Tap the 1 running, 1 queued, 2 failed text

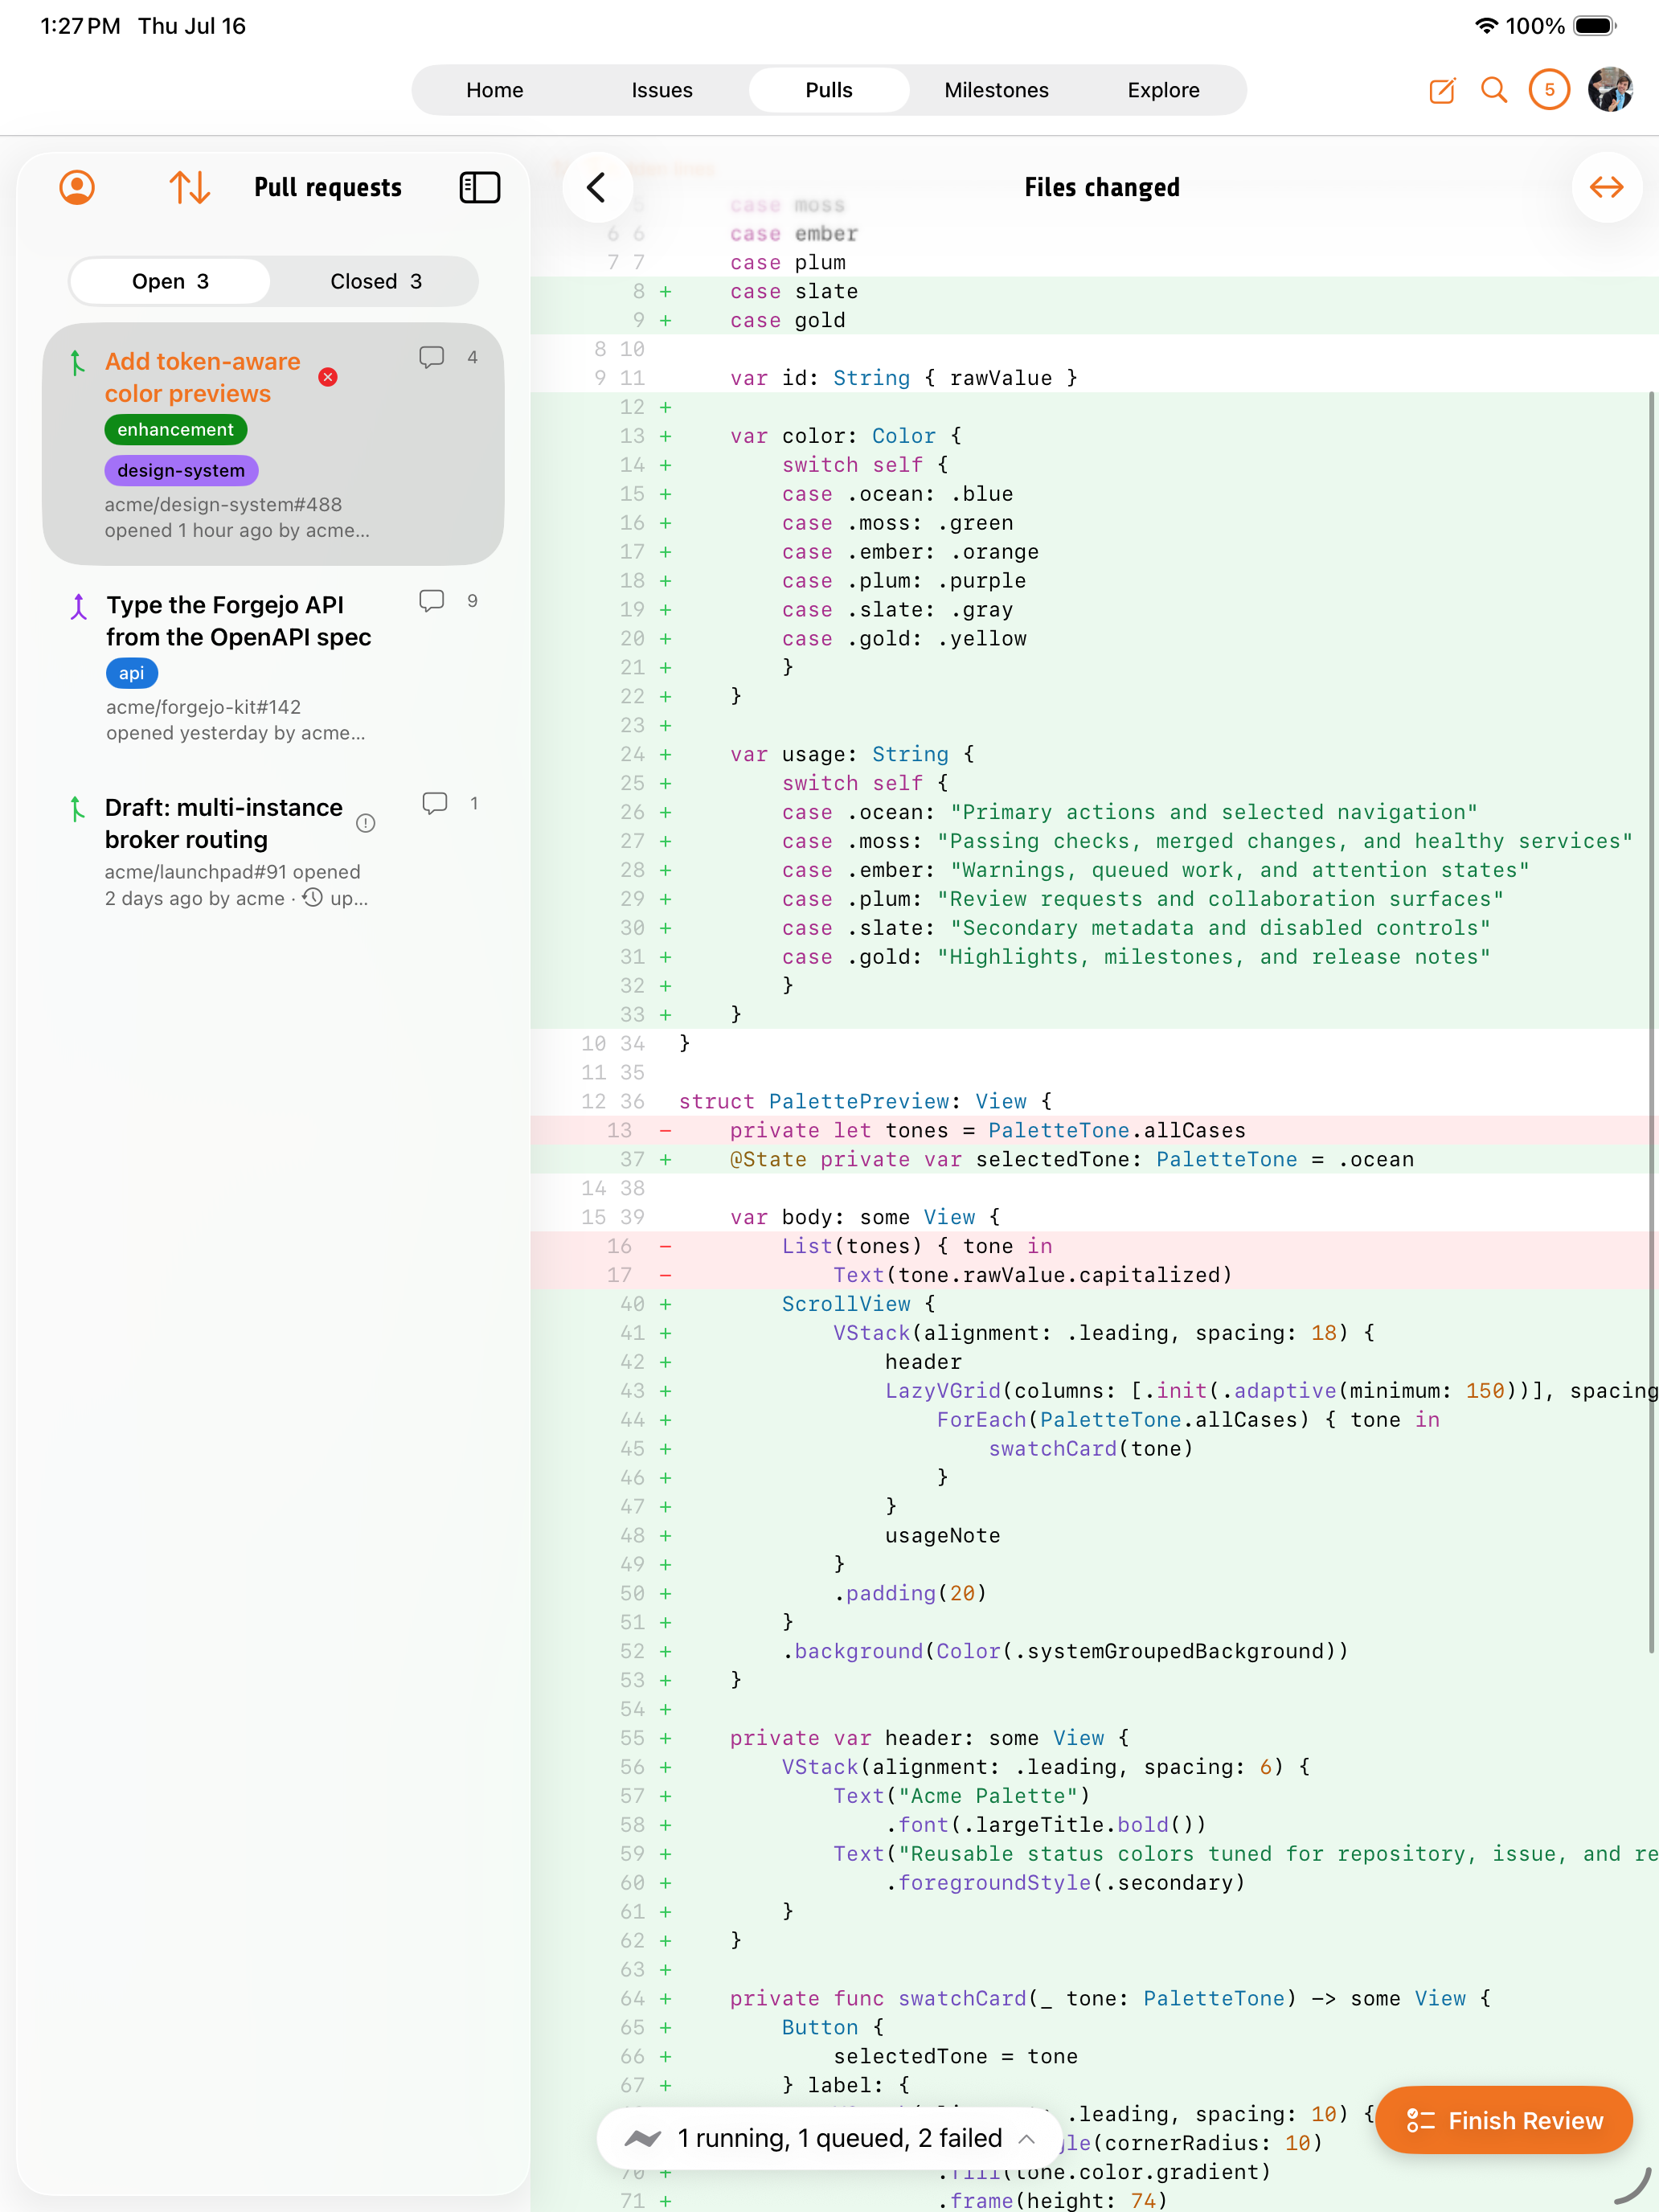840,2138
